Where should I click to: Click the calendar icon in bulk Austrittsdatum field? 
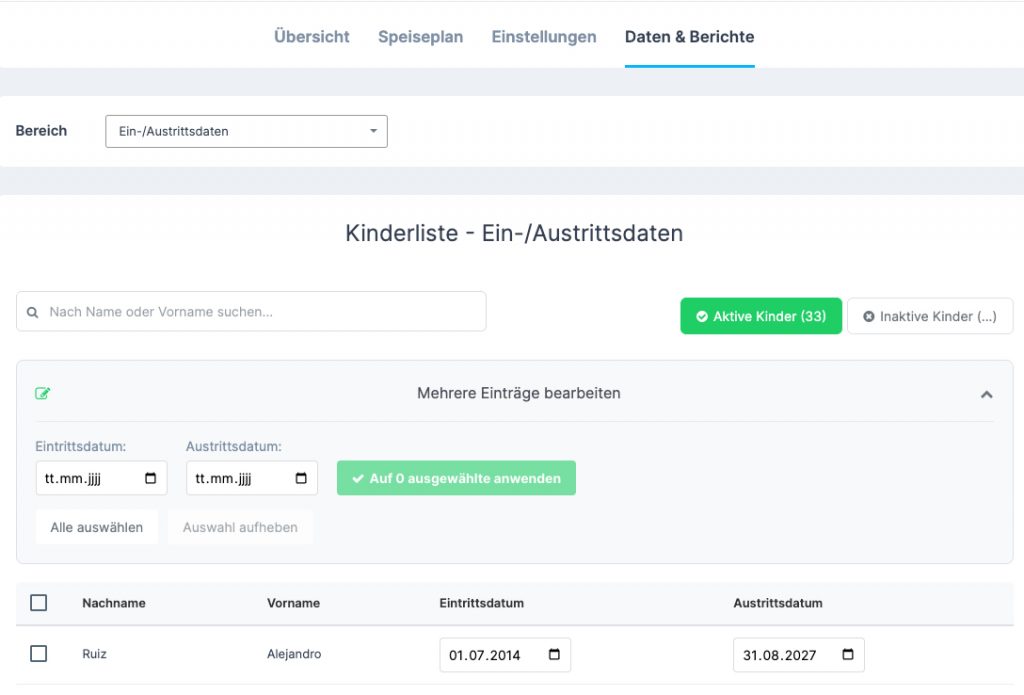pos(301,478)
